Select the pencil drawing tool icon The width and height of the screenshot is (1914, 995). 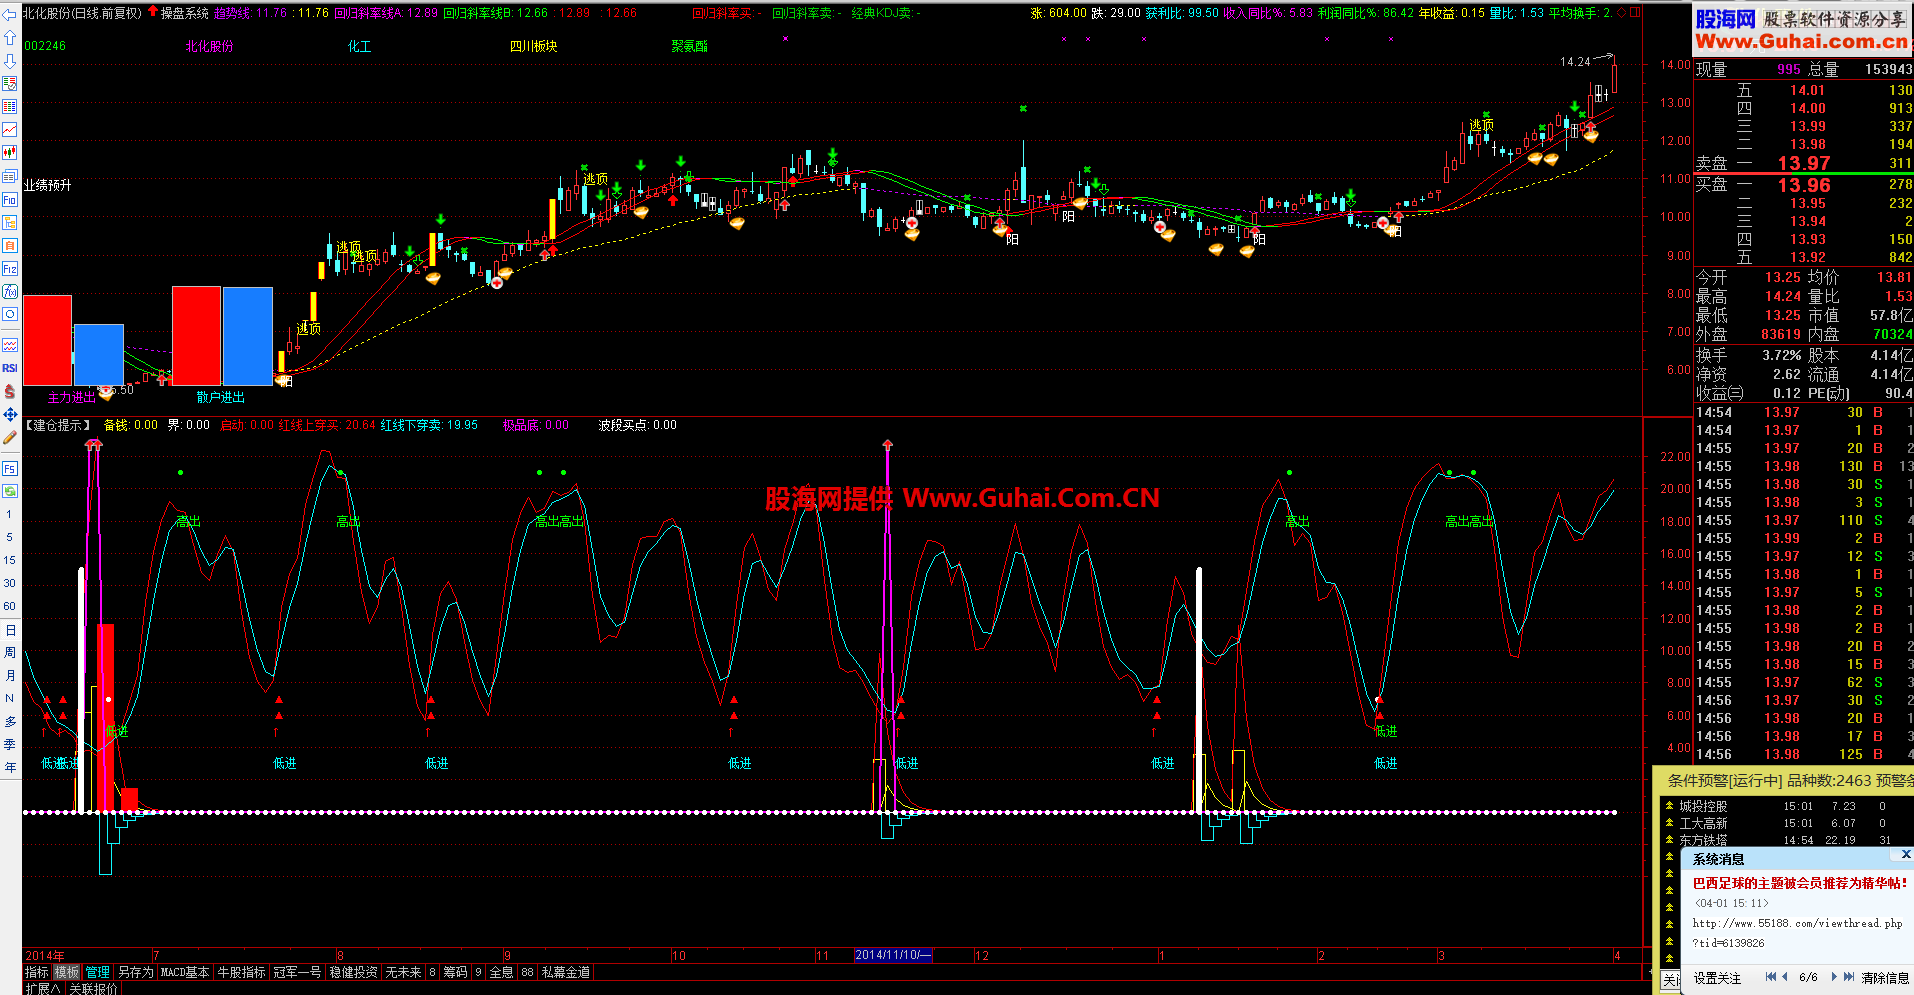pos(10,437)
